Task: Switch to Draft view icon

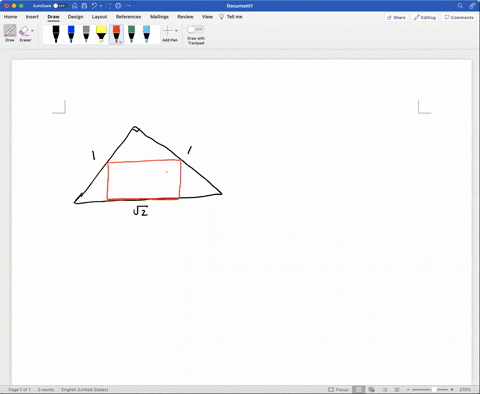Action: [397, 389]
